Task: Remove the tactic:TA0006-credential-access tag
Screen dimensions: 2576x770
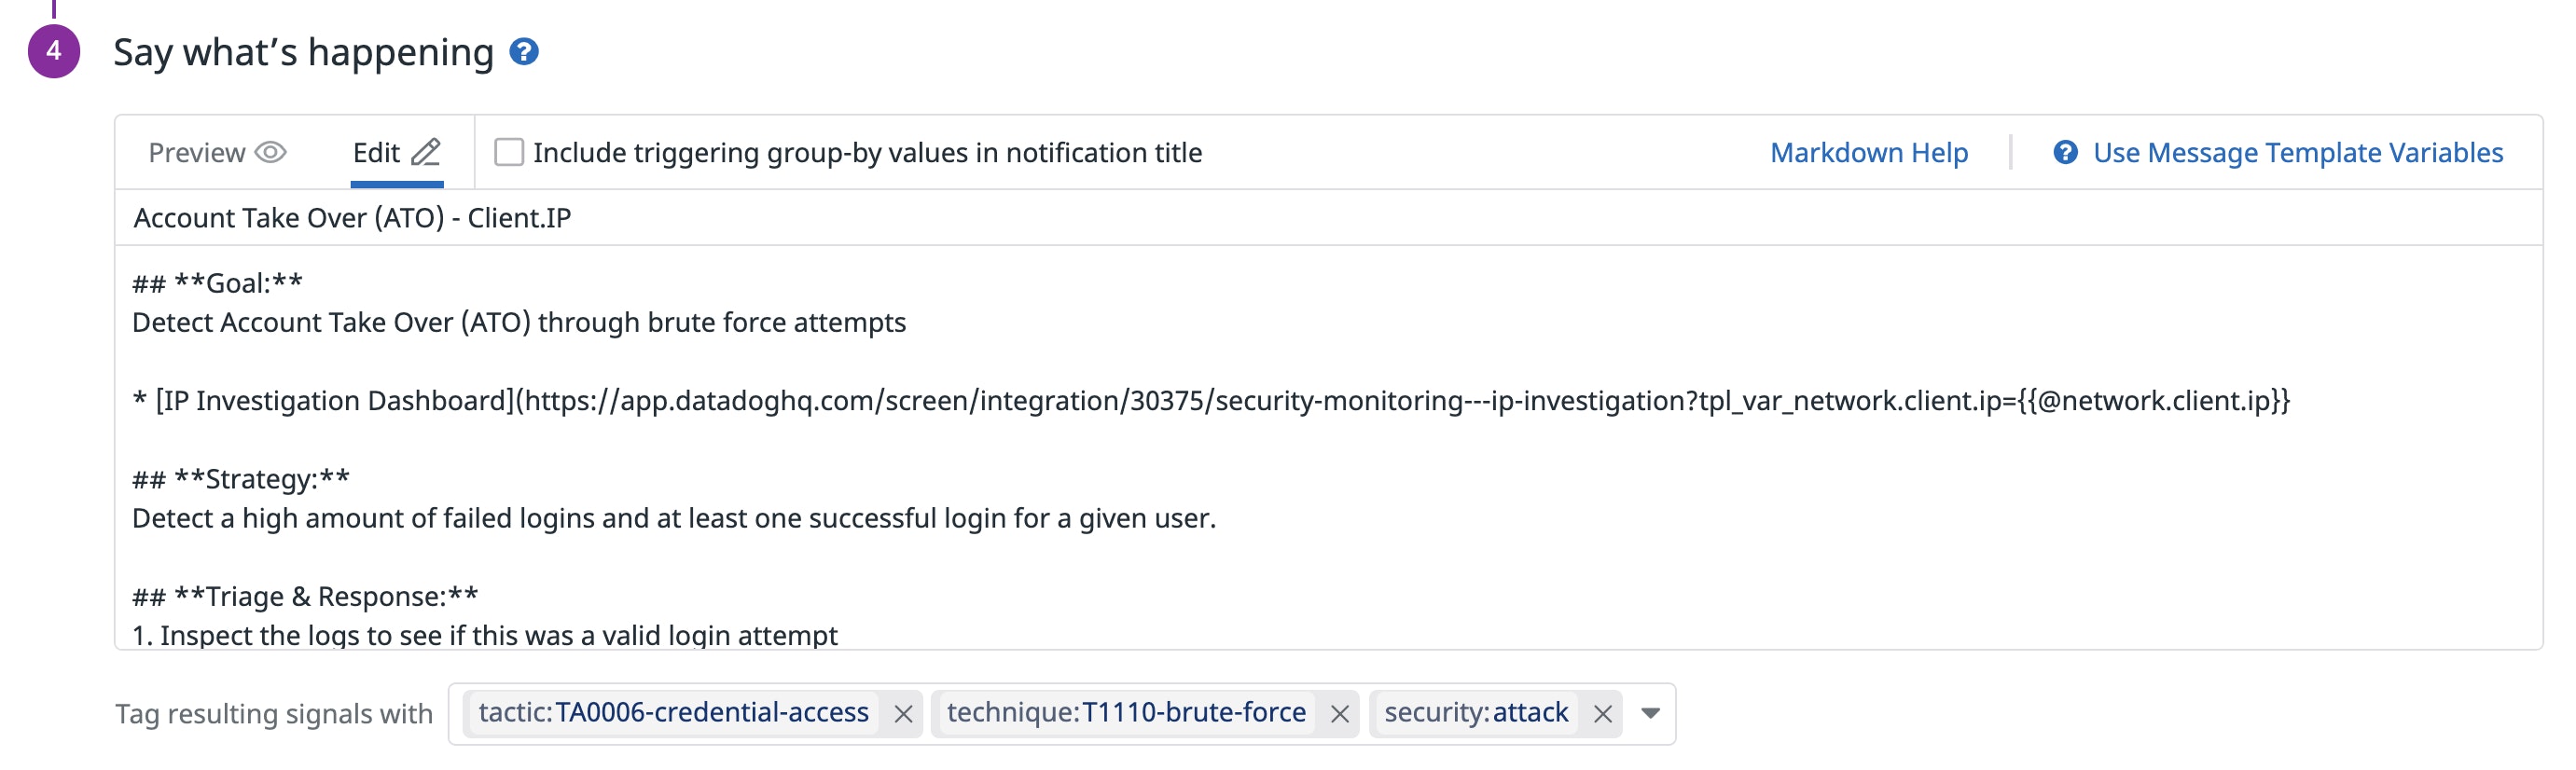Action: coord(902,713)
